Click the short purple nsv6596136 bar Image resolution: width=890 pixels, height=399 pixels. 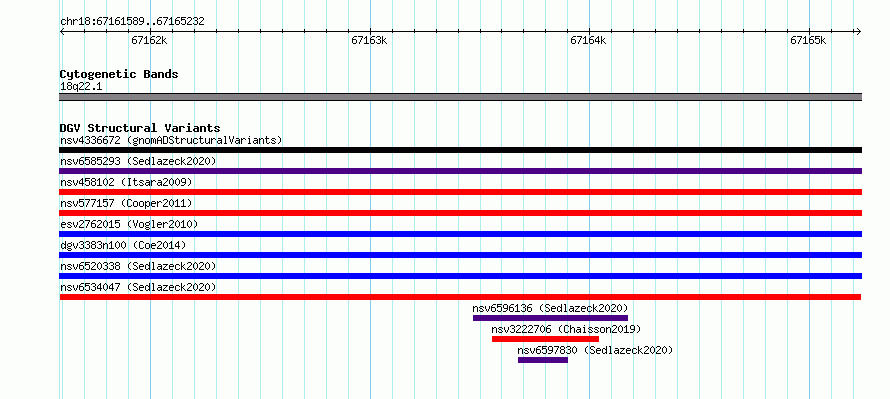point(550,318)
